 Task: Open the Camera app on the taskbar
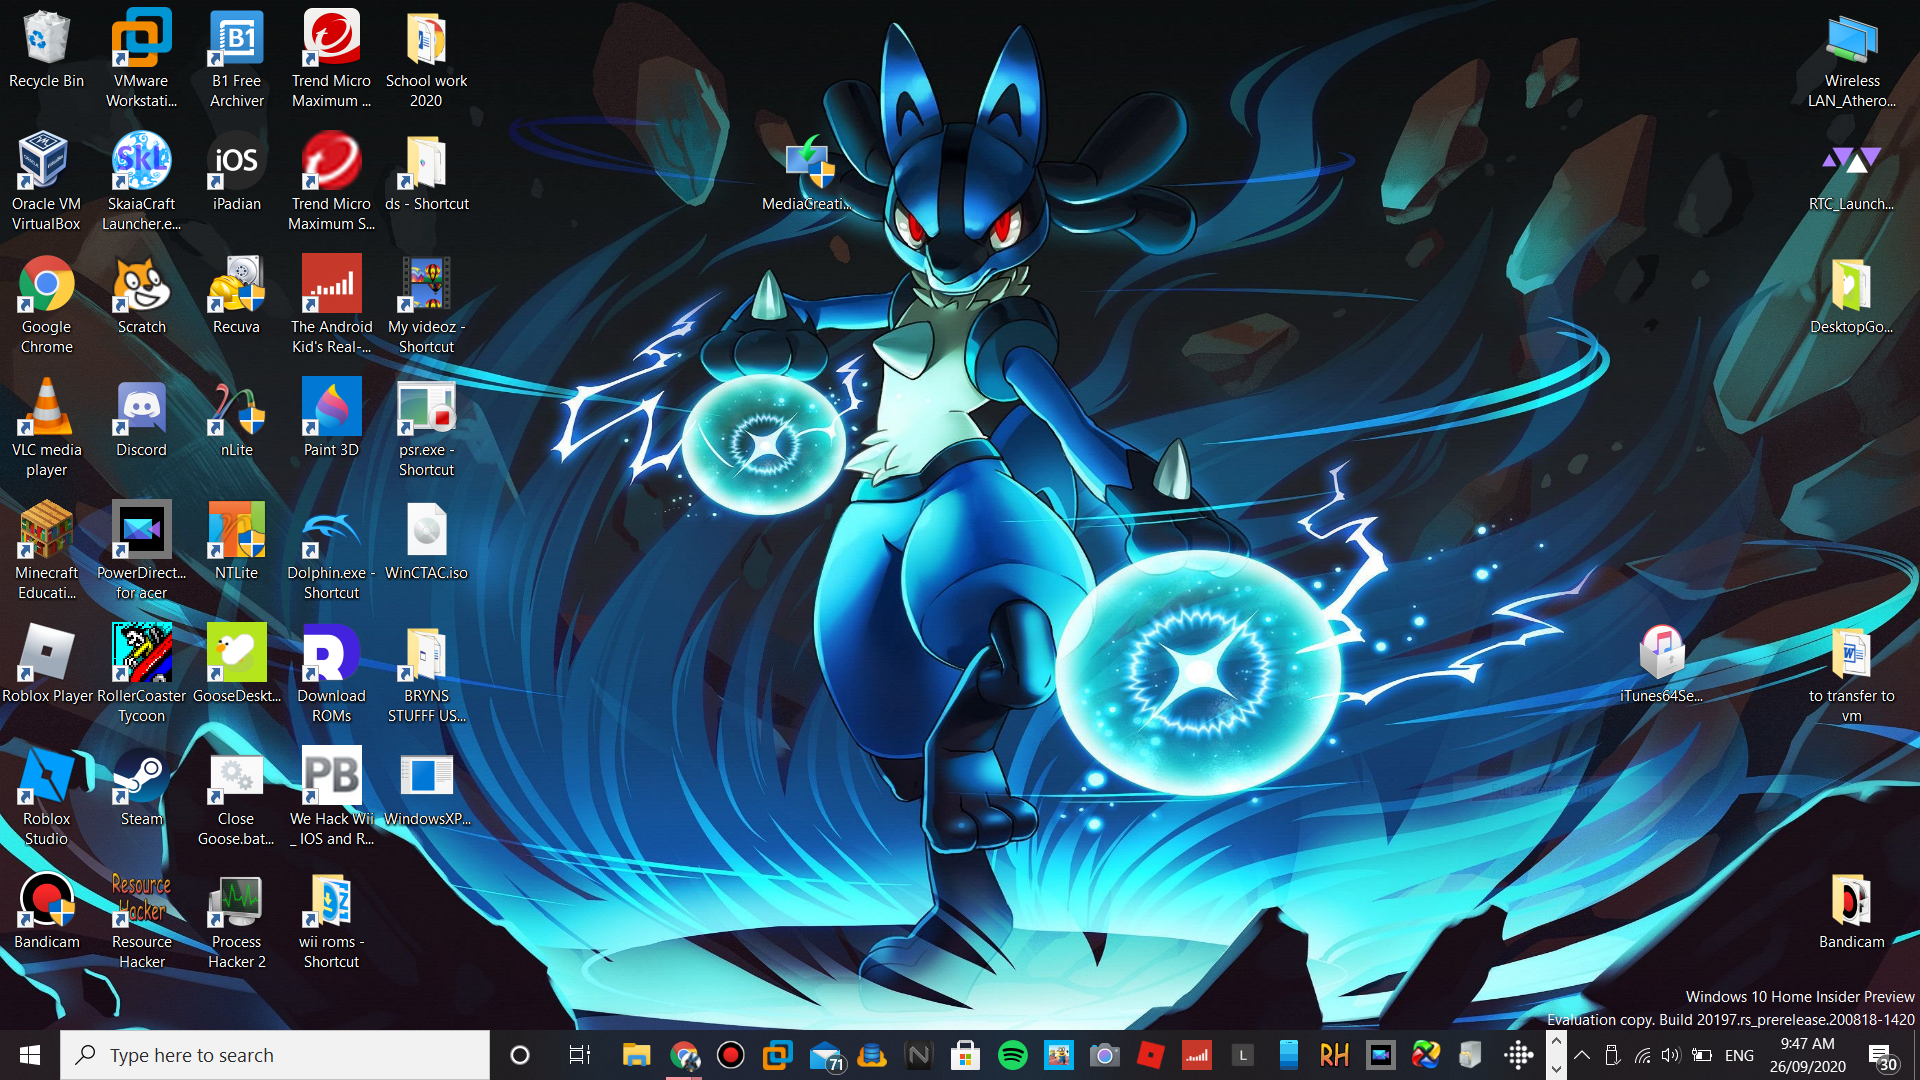click(x=1104, y=1055)
